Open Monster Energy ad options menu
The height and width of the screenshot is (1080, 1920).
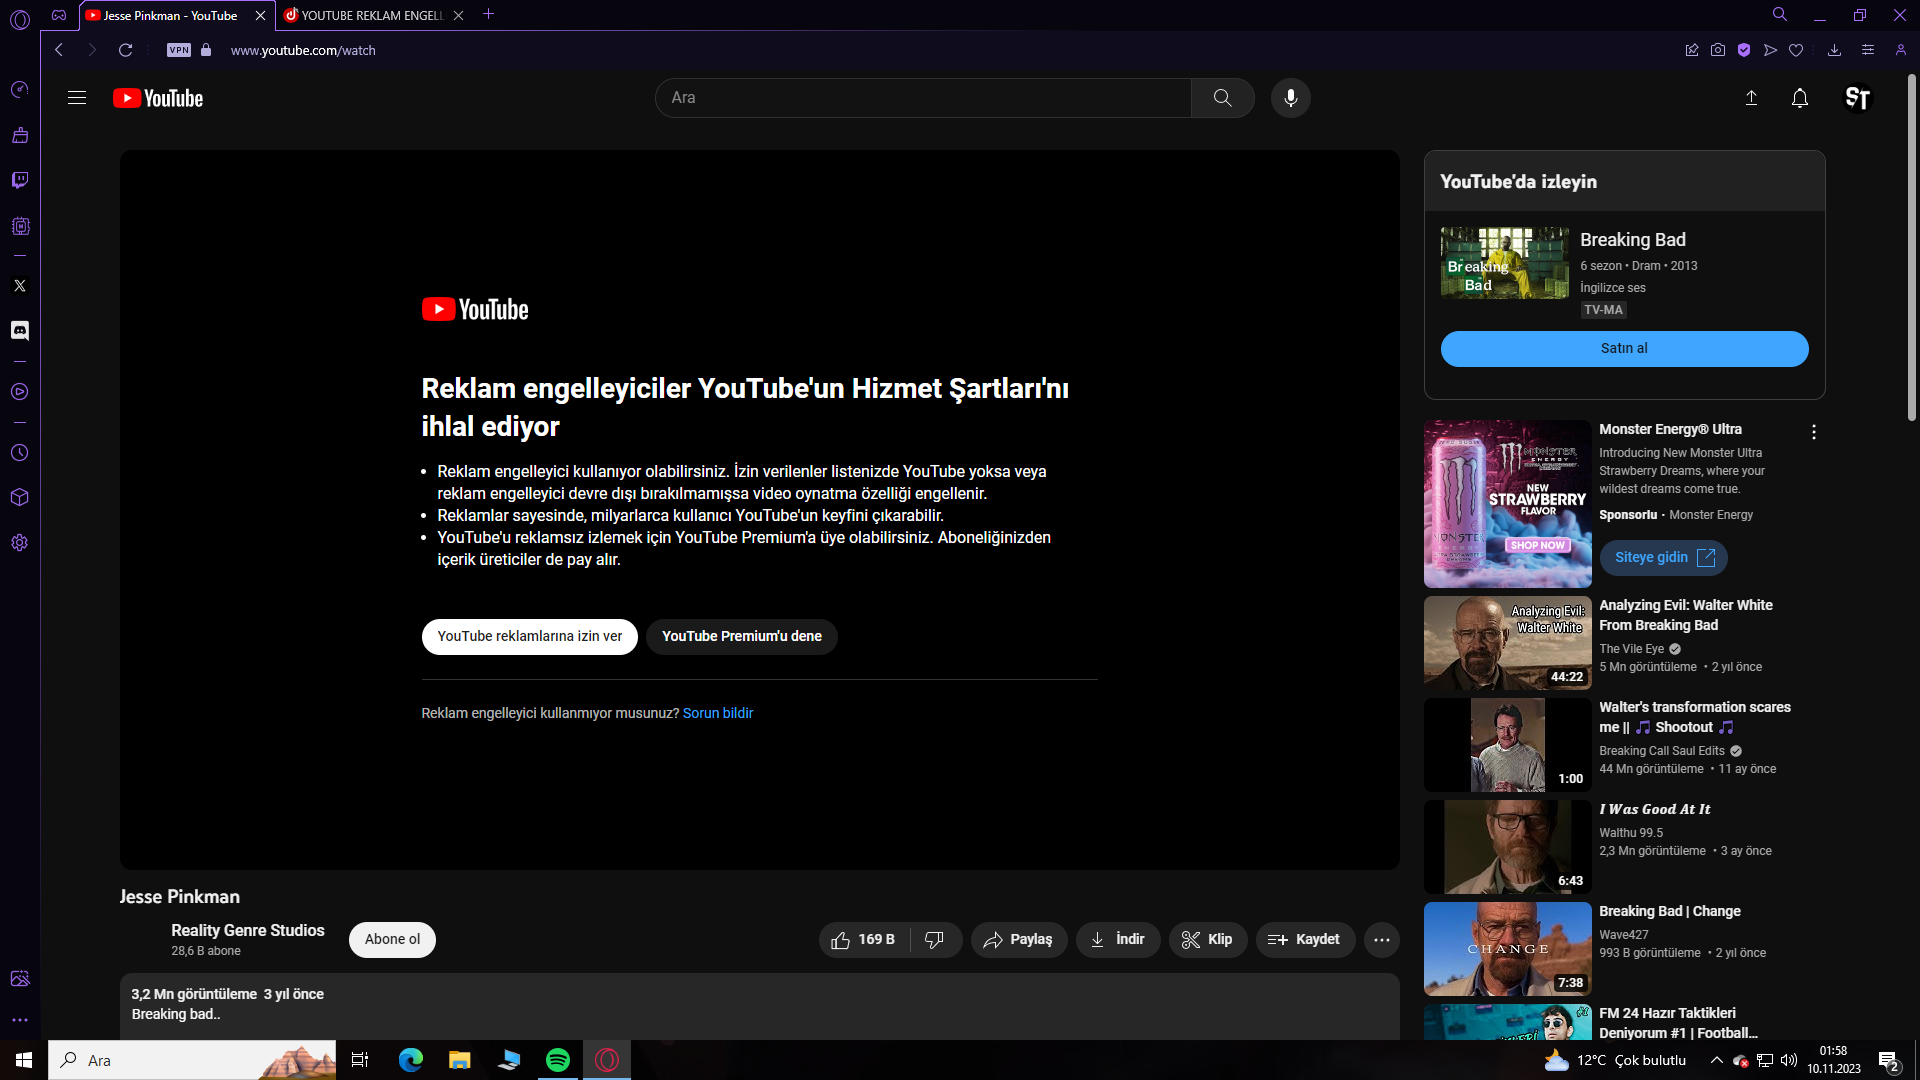pos(1813,432)
